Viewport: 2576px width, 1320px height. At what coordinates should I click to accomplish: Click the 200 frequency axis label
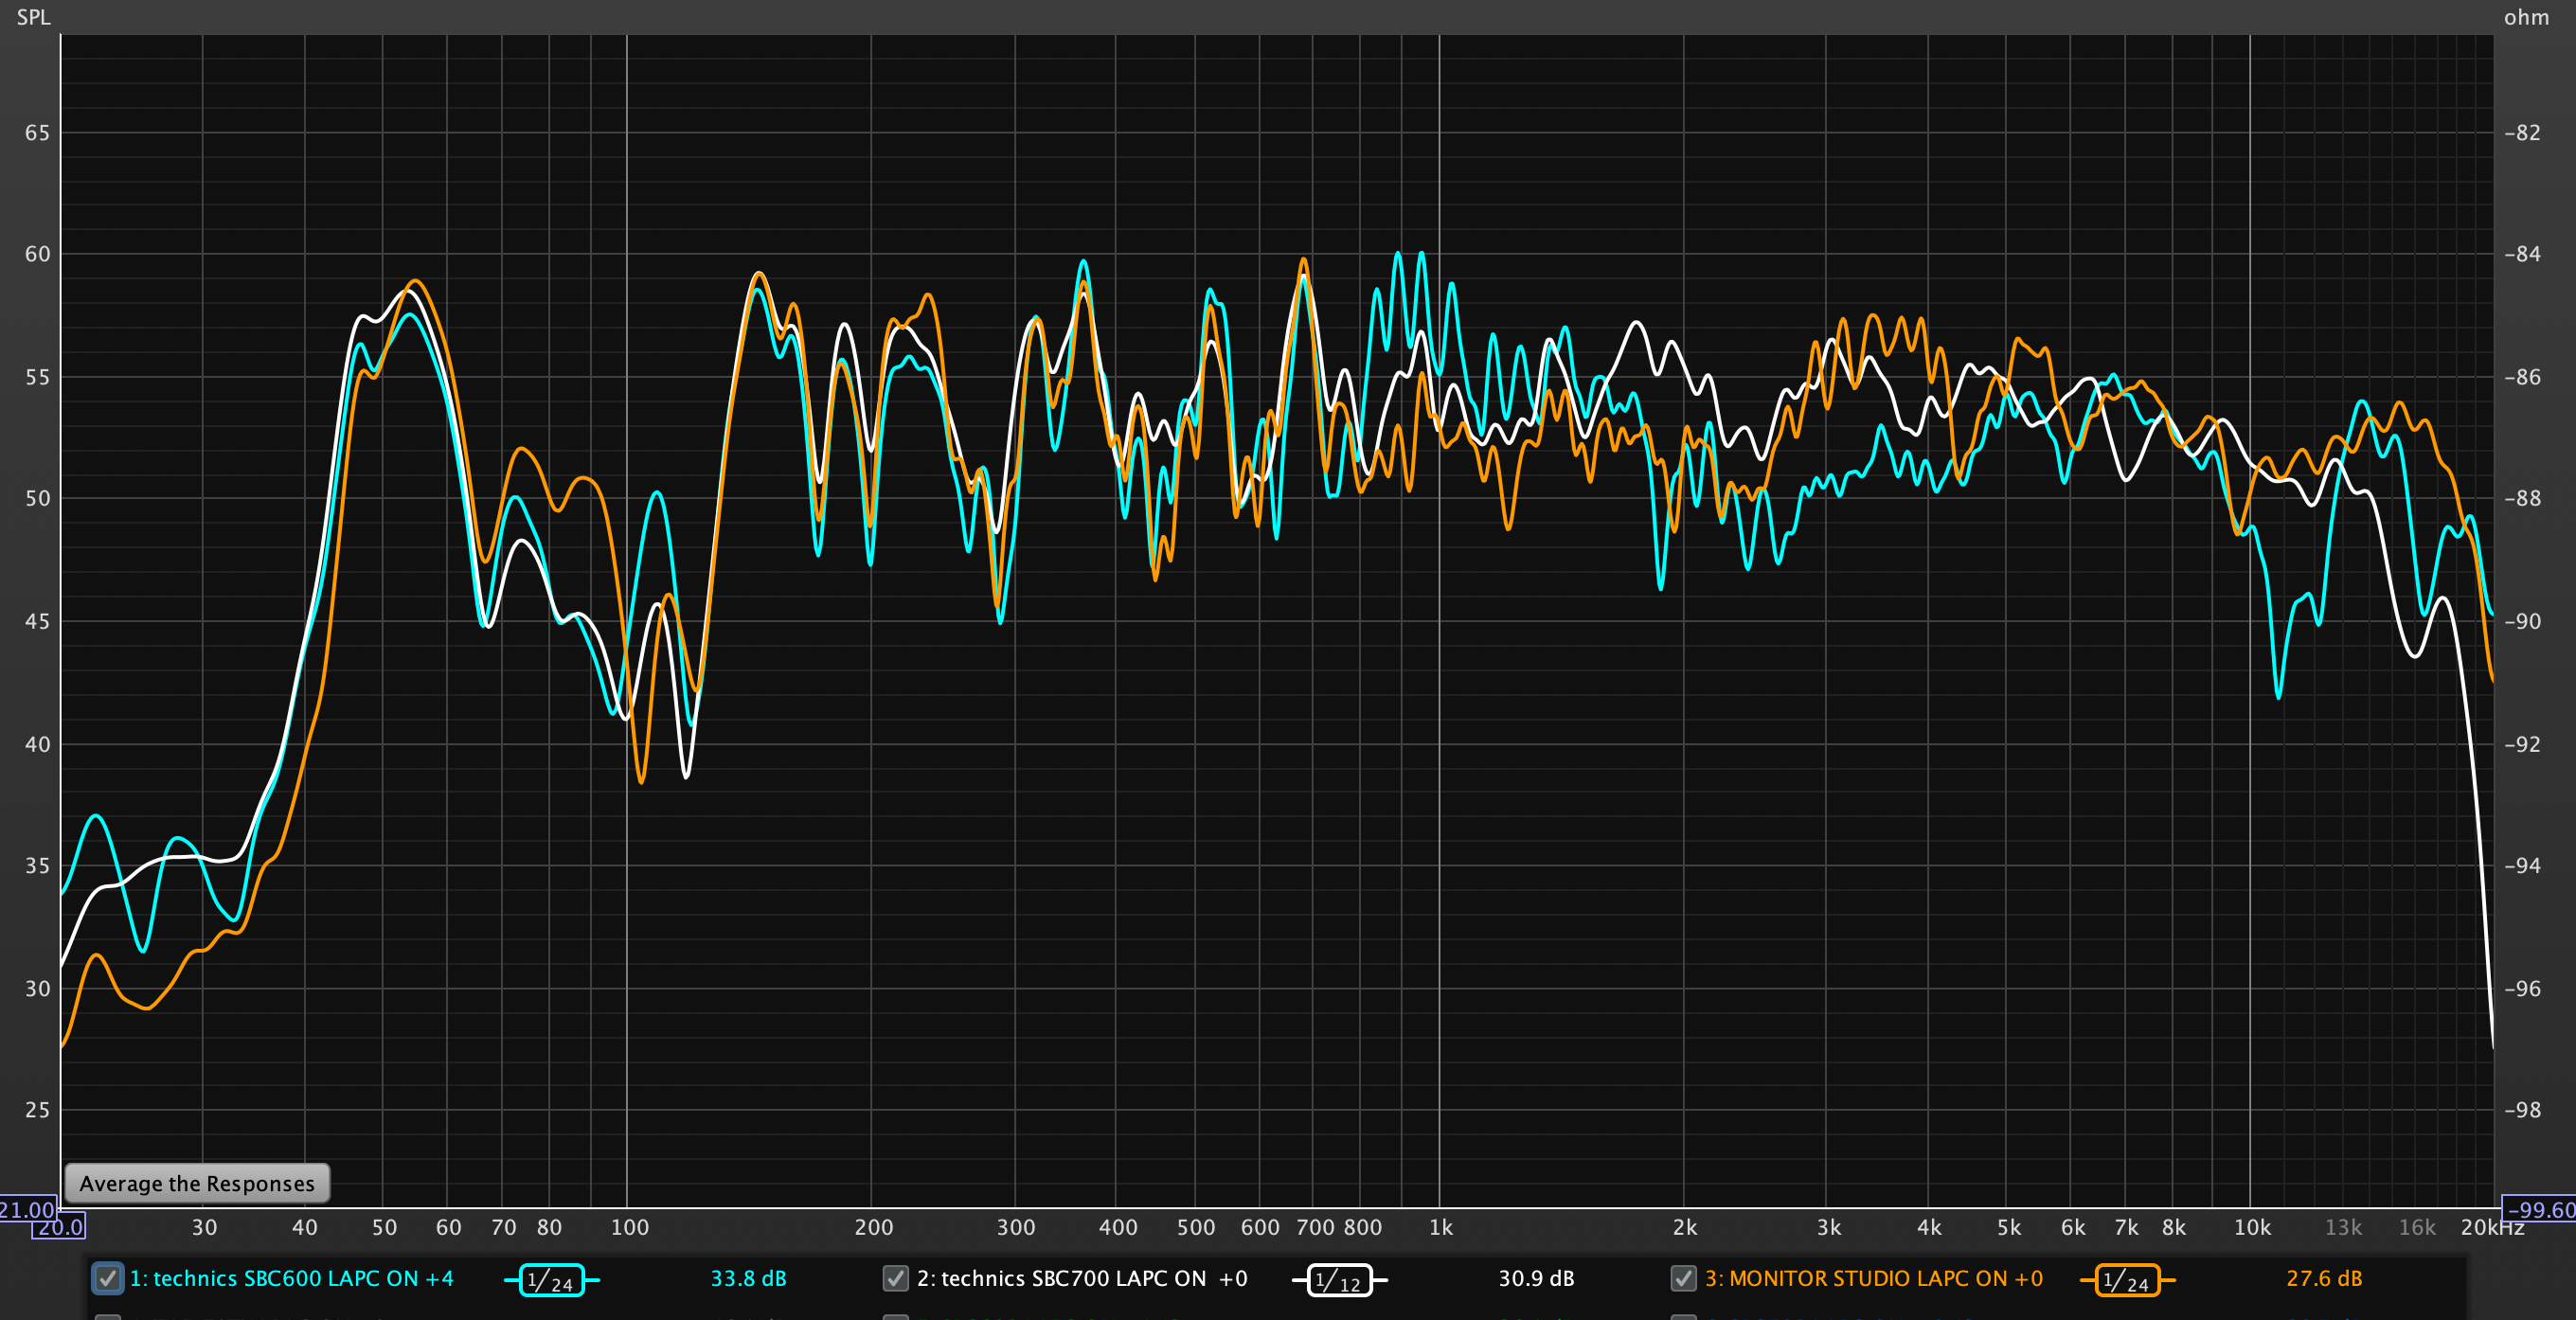coord(873,1227)
